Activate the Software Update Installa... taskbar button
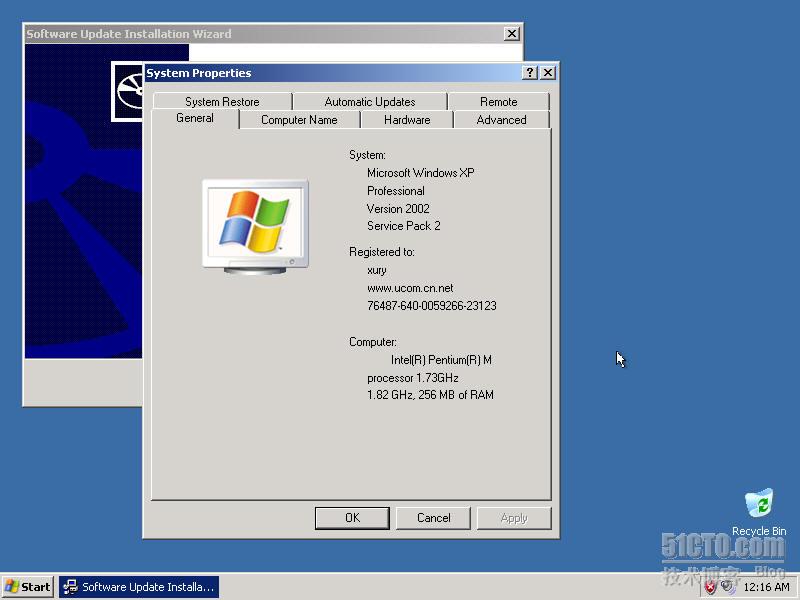This screenshot has height=600, width=800. pyautogui.click(x=139, y=587)
